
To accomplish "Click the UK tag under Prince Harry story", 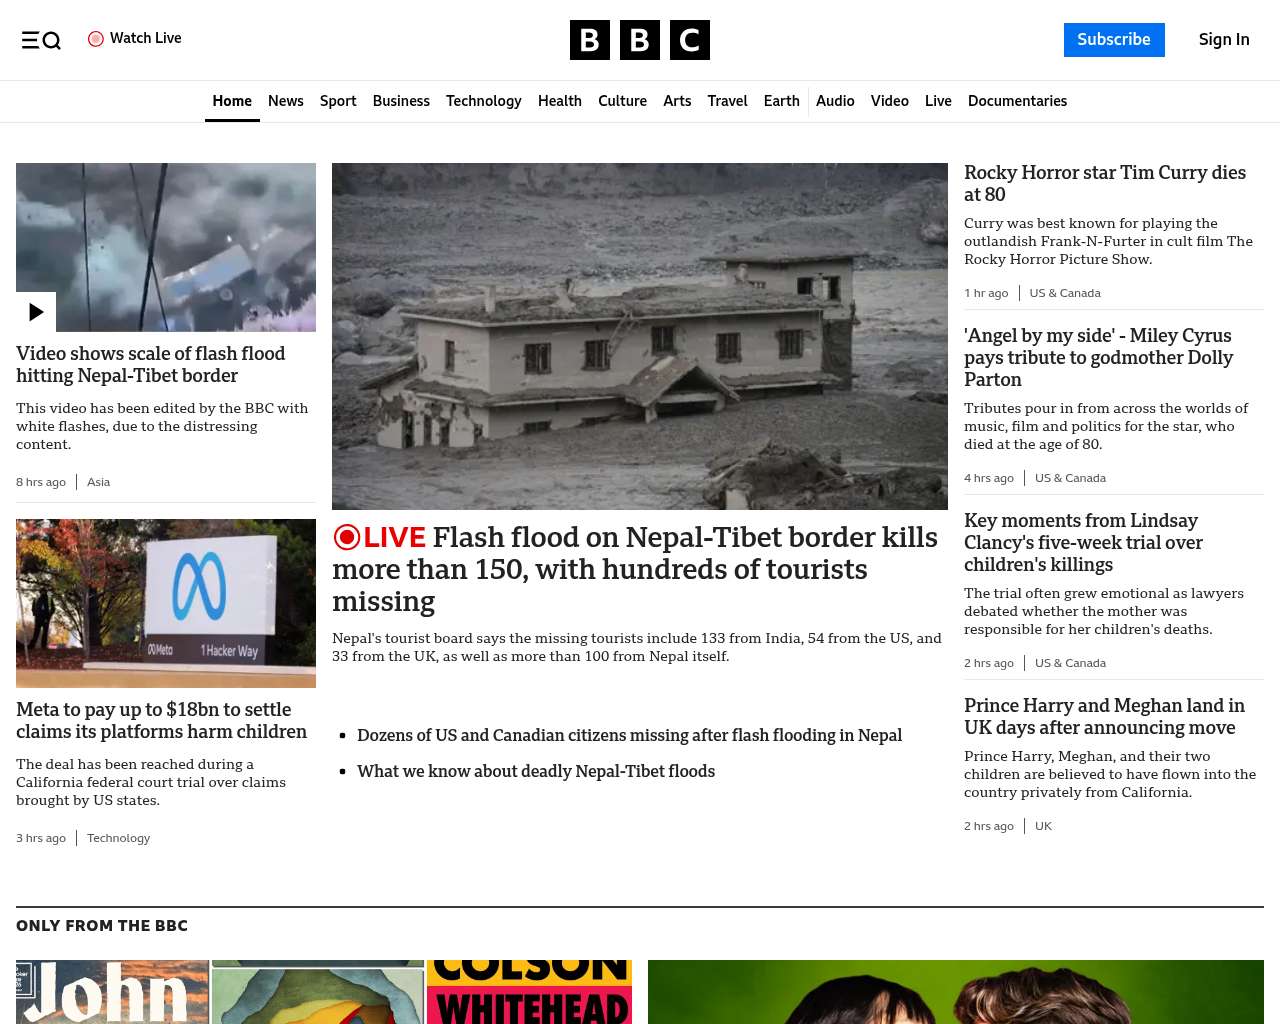I will [1043, 826].
